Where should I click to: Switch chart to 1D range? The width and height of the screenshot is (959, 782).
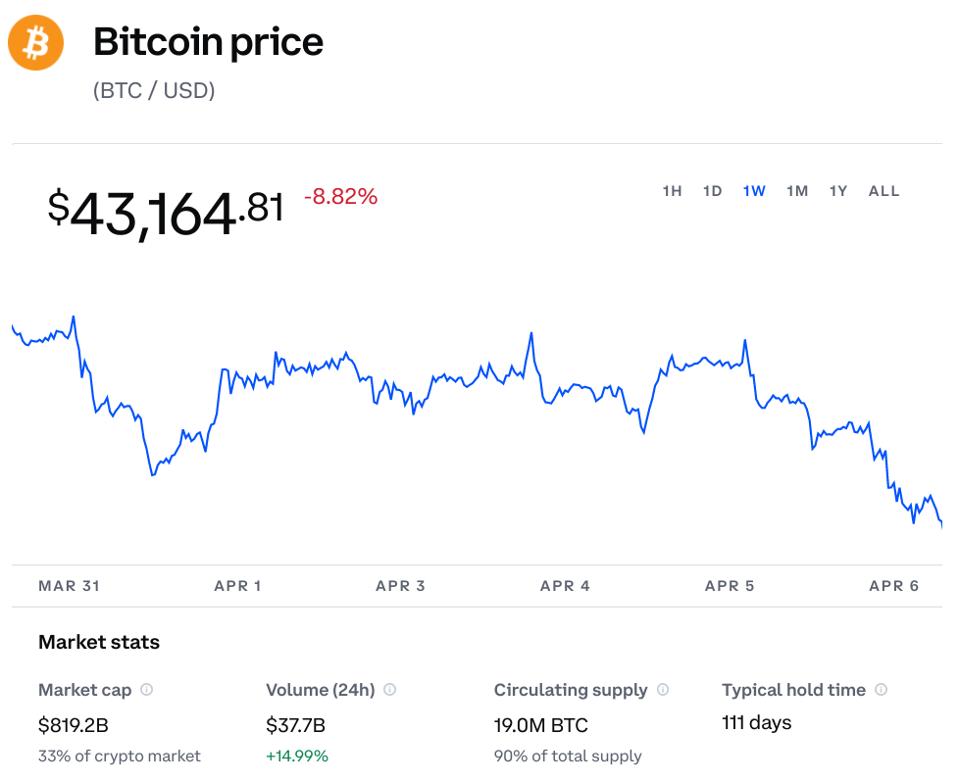click(x=712, y=191)
